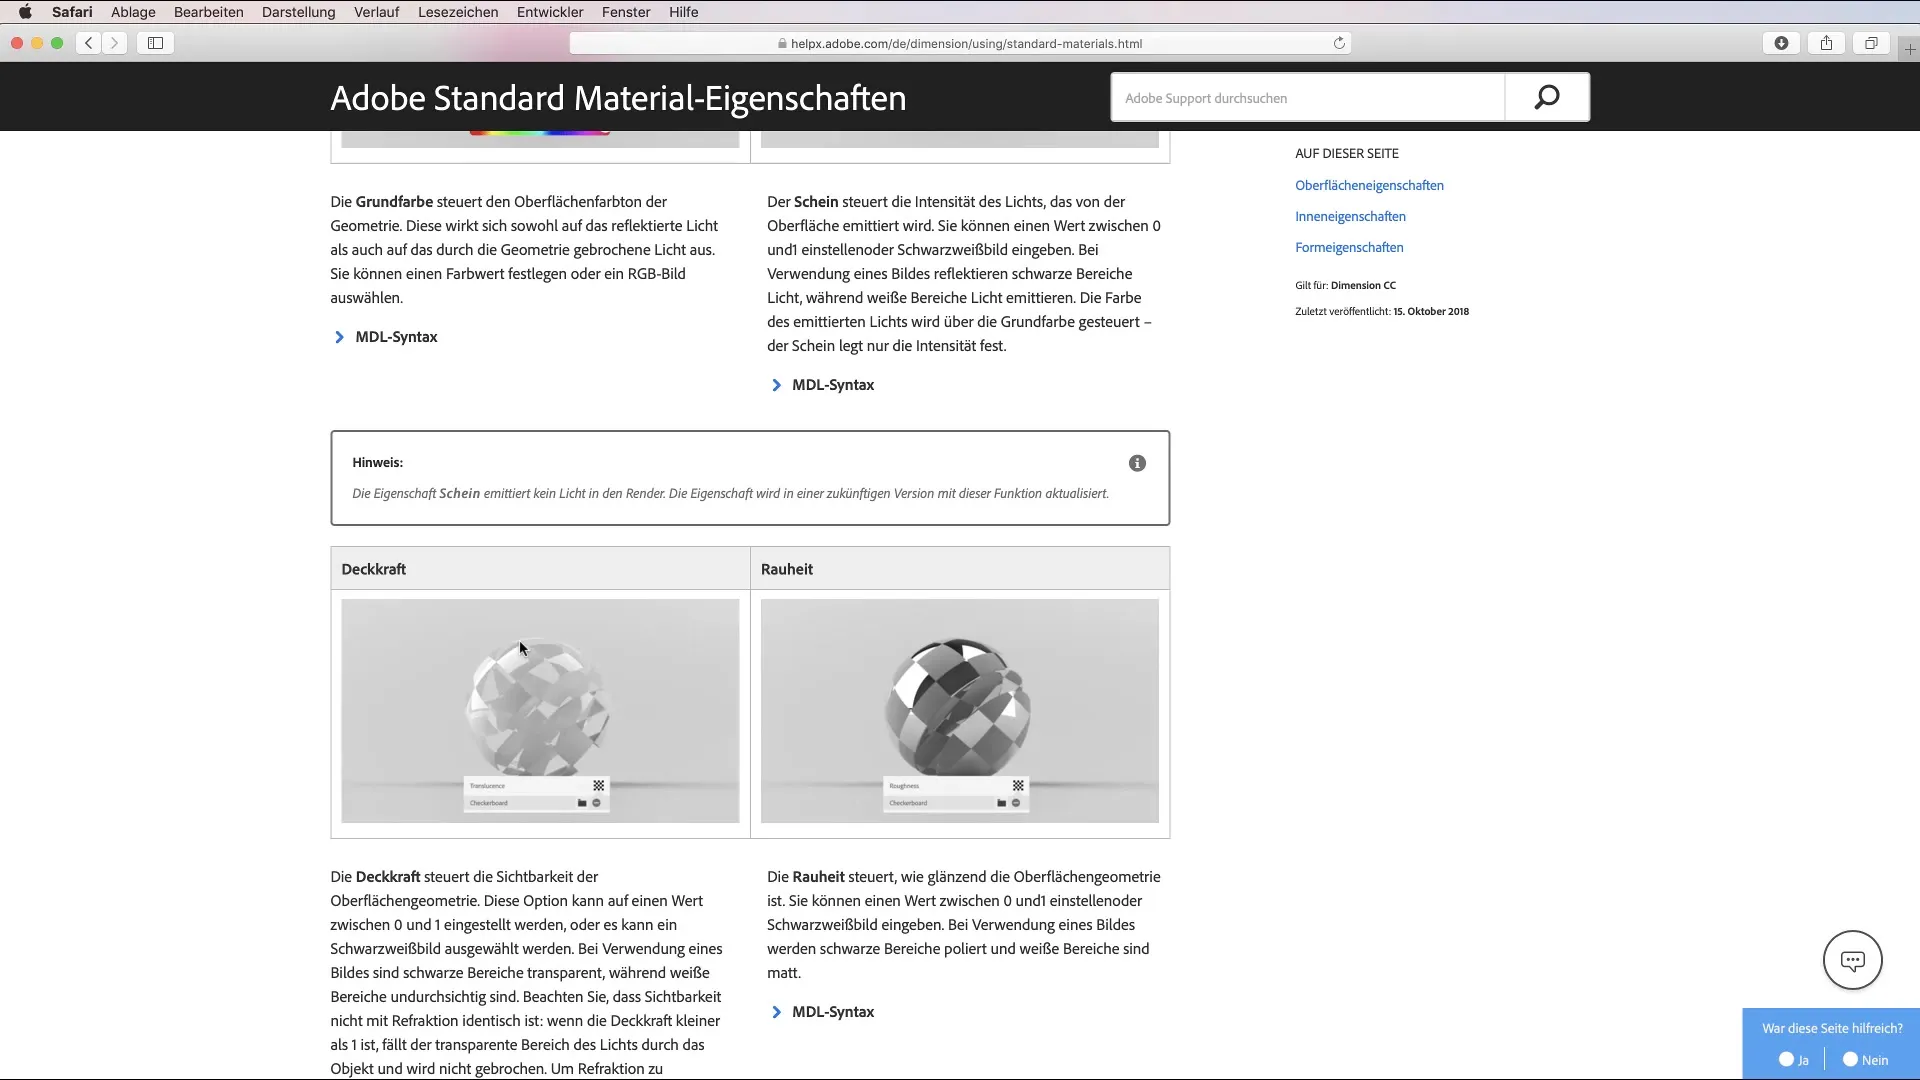The height and width of the screenshot is (1080, 1920).
Task: Click the 'AUF DIESER SEITE' heading
Action: 1347,154
